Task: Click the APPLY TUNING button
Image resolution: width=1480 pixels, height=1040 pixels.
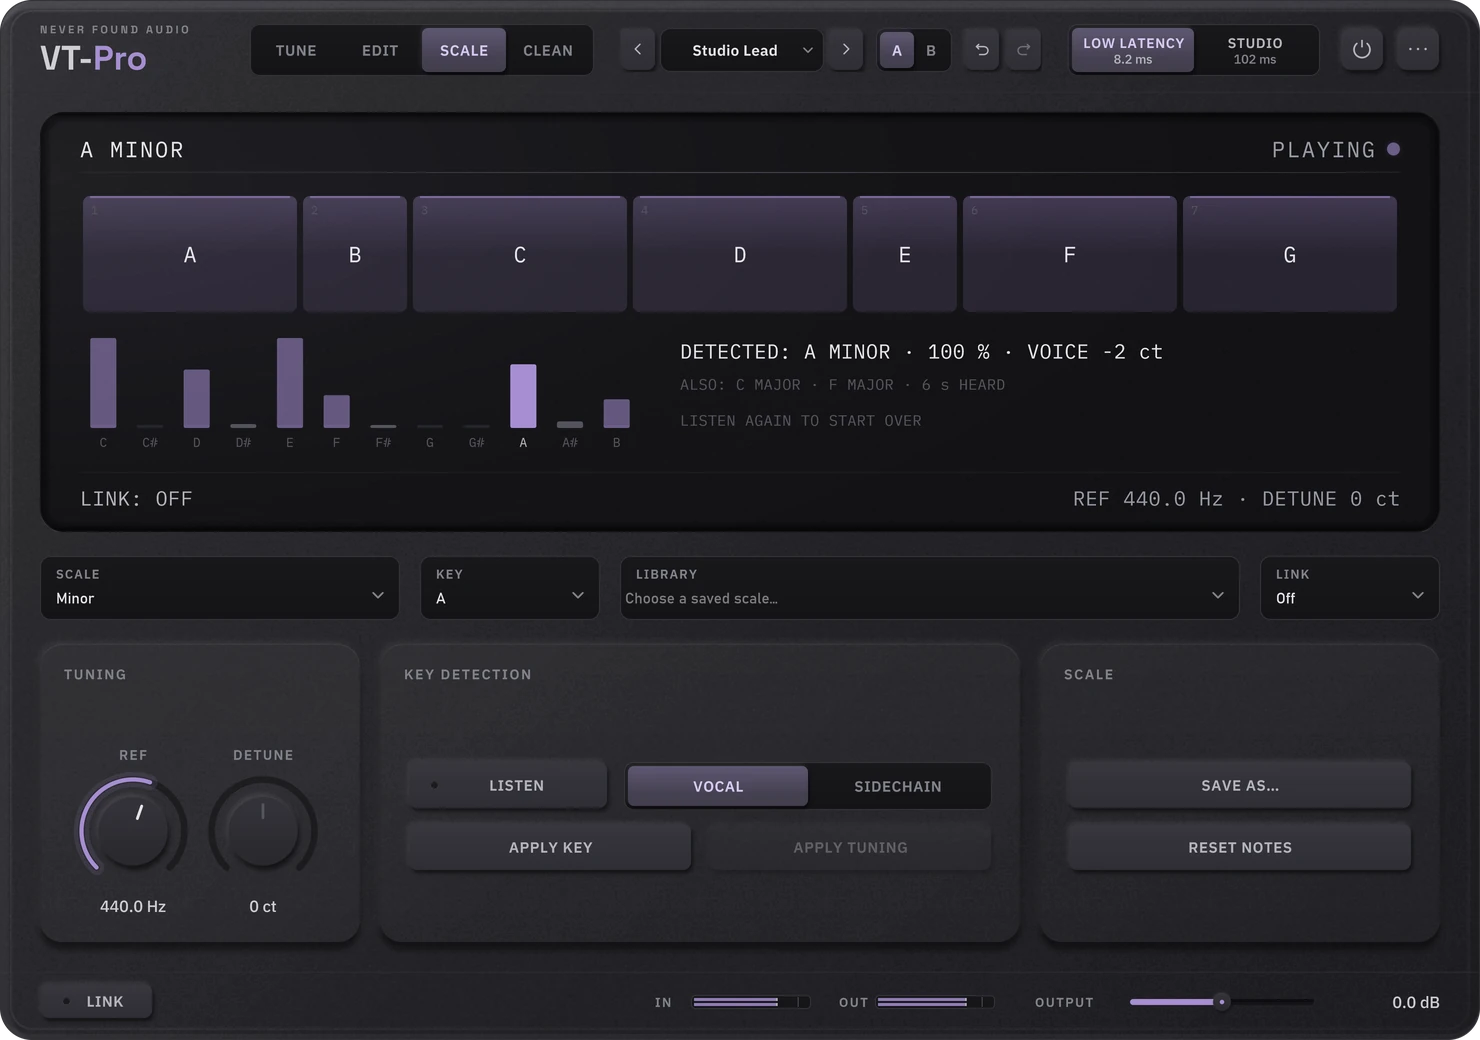Action: tap(850, 847)
